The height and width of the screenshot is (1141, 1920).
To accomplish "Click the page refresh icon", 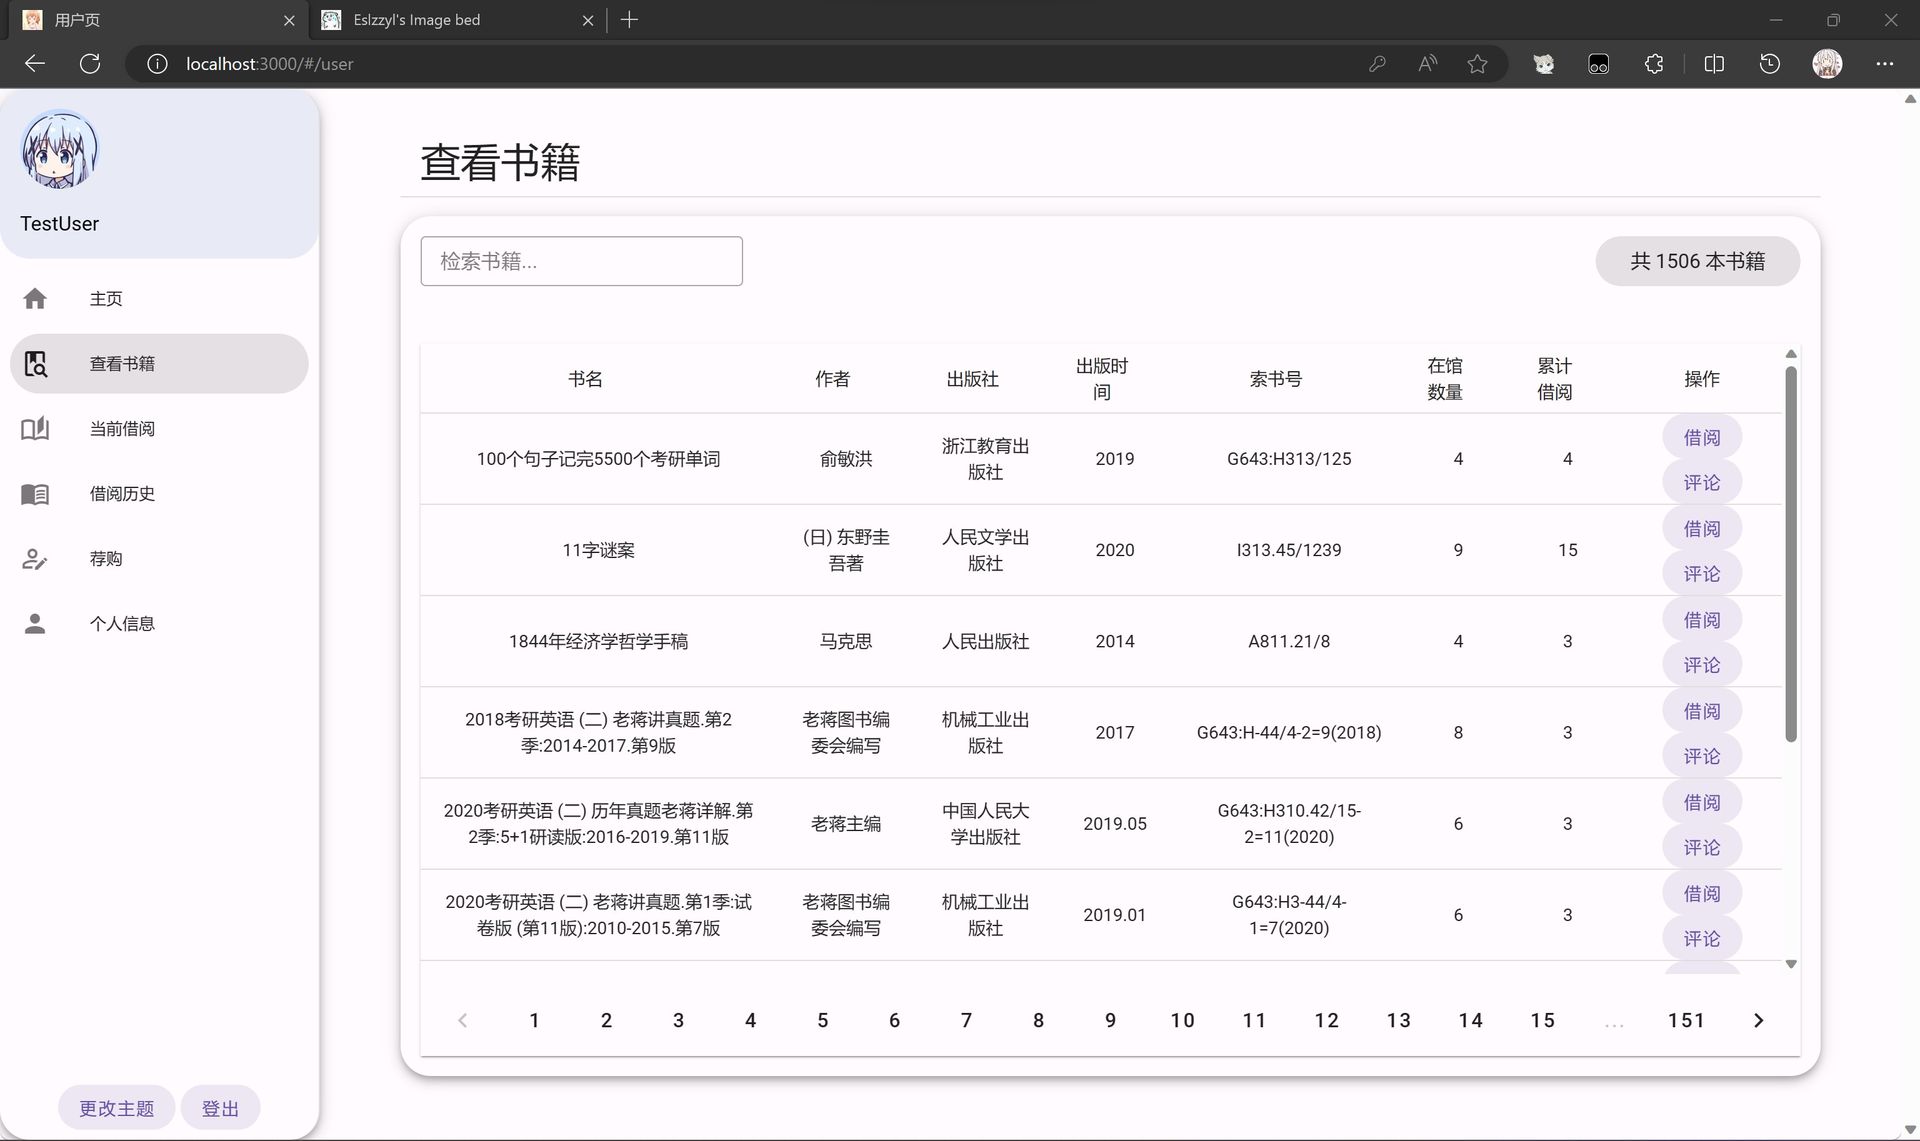I will [x=90, y=63].
